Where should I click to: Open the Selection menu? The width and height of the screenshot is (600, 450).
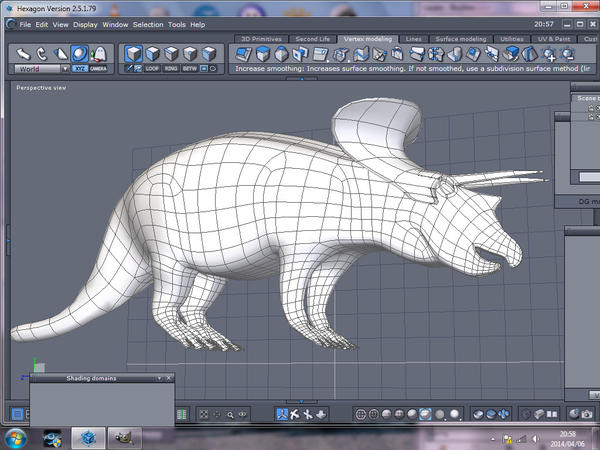[x=148, y=24]
